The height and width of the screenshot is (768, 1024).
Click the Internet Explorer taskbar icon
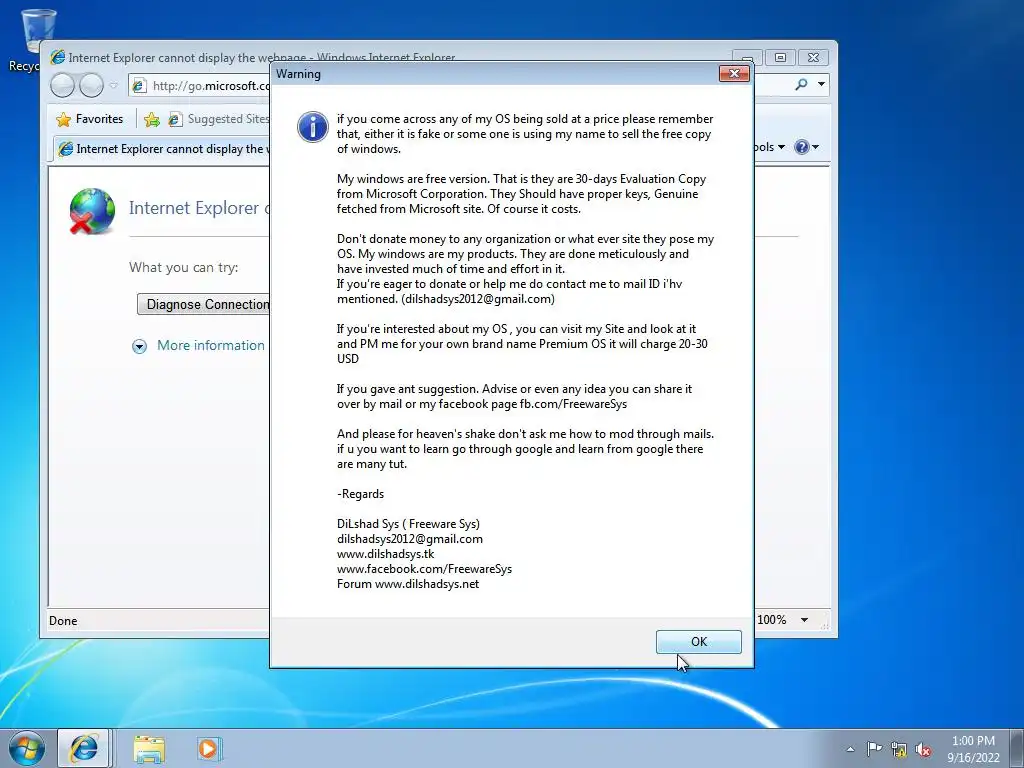coord(84,748)
